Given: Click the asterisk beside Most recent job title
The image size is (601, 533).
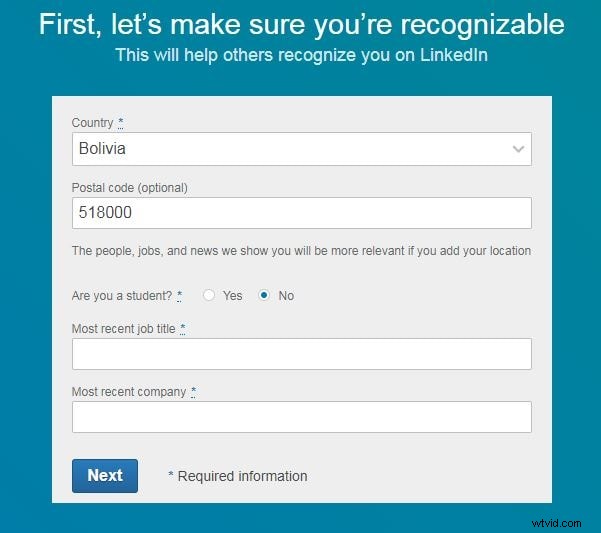Looking at the screenshot, I should coord(182,329).
